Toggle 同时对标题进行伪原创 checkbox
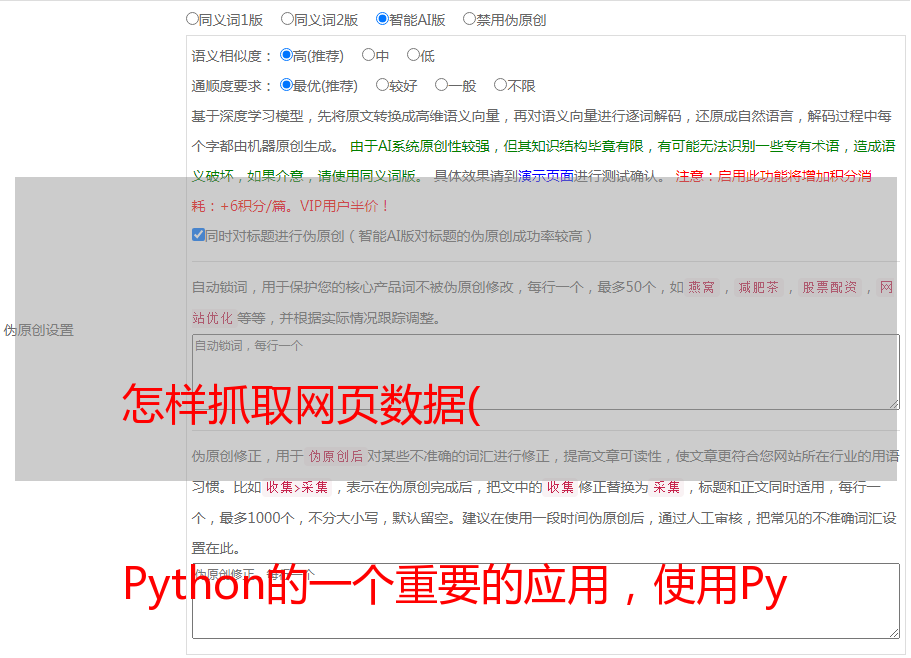The height and width of the screenshot is (658, 911). click(198, 235)
